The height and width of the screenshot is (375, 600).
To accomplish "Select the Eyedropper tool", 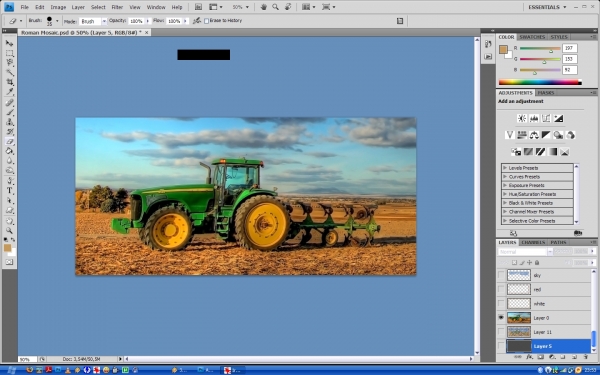I will [10, 92].
